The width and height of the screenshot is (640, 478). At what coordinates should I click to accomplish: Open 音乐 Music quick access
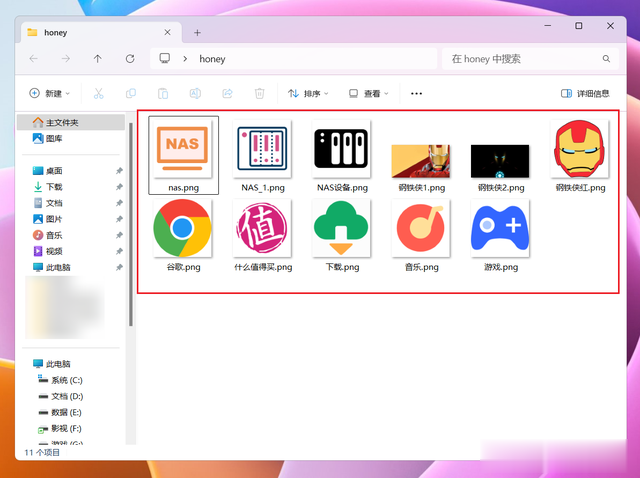point(71,235)
